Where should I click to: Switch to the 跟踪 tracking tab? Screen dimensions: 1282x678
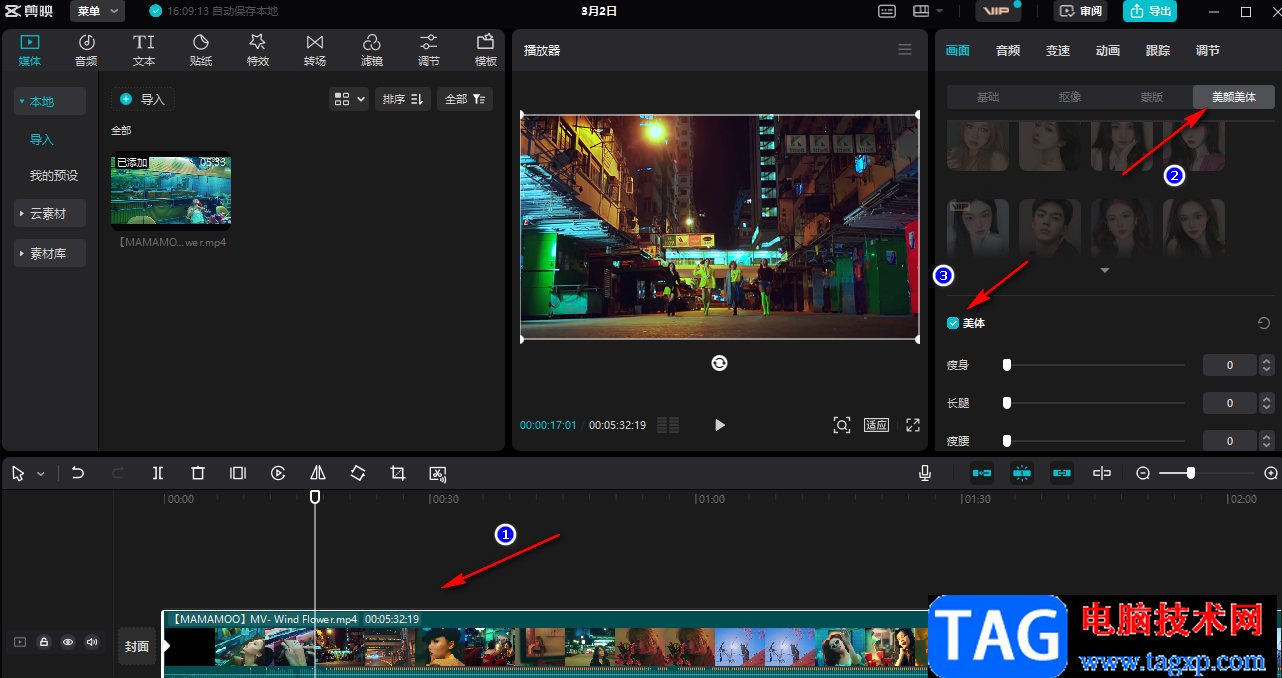[1158, 50]
